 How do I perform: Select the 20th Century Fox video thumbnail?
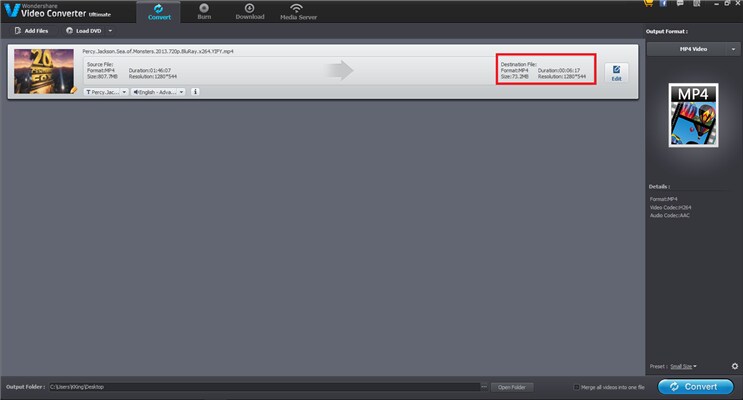point(44,71)
